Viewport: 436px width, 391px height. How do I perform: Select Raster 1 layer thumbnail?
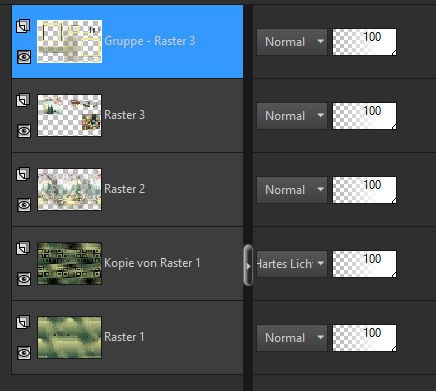point(69,337)
